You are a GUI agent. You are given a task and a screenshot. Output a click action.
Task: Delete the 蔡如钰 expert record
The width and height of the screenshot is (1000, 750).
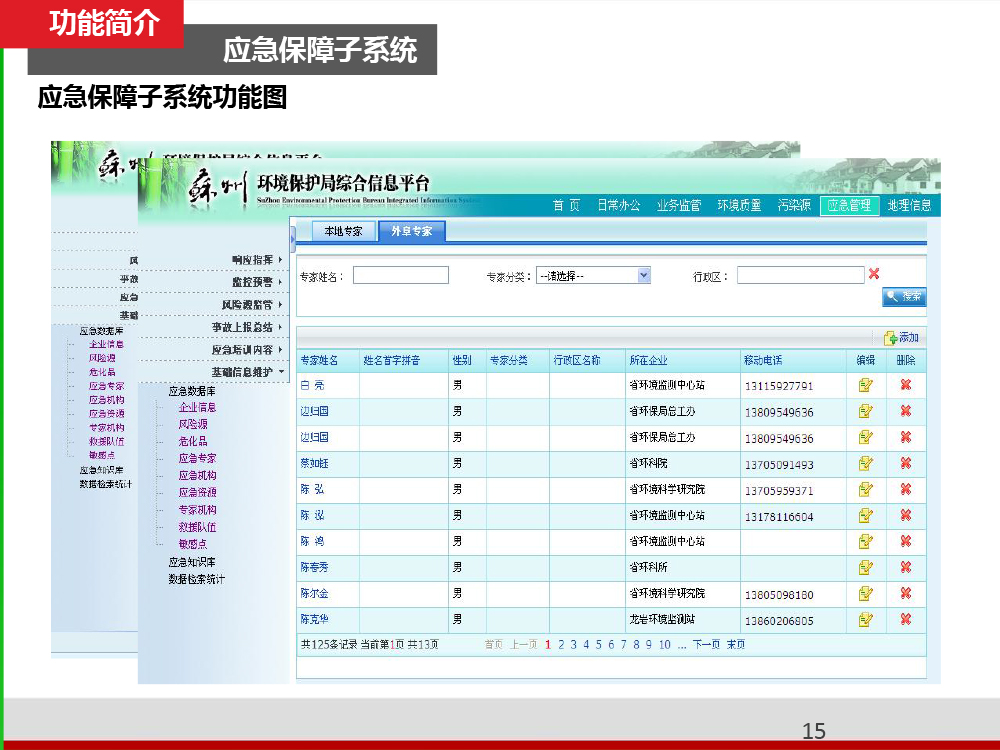point(905,463)
